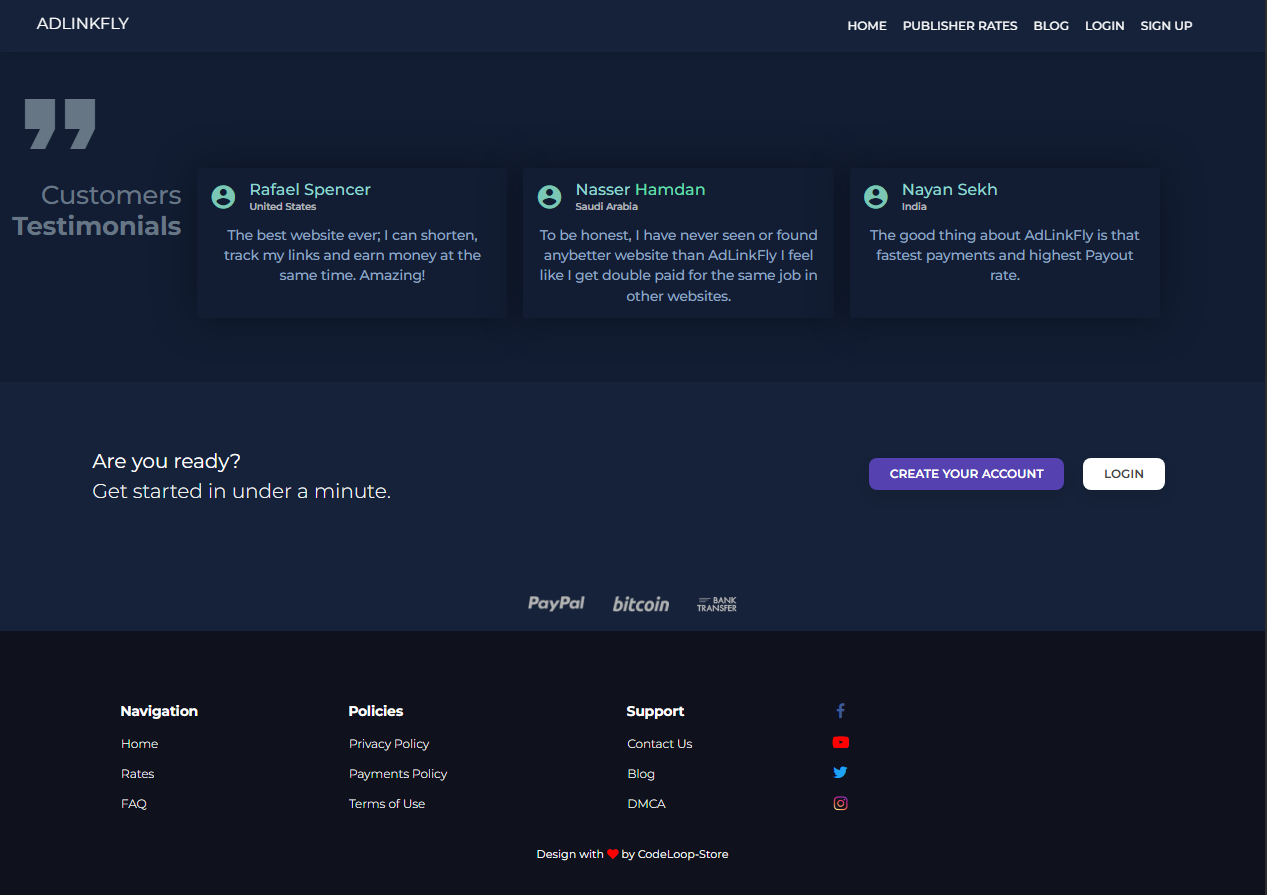
Task: Open BLOG in the top navigation bar
Action: (x=1051, y=26)
